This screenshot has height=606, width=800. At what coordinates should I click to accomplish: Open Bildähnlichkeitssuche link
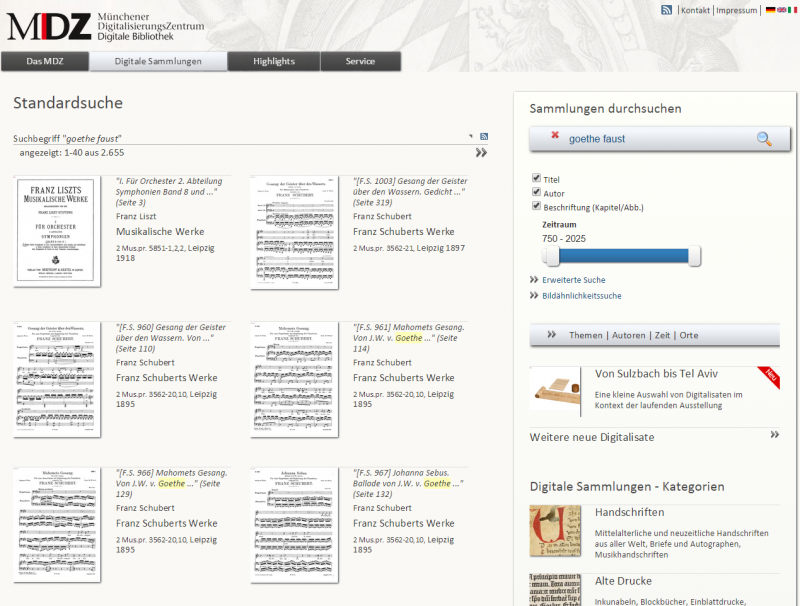[x=582, y=296]
